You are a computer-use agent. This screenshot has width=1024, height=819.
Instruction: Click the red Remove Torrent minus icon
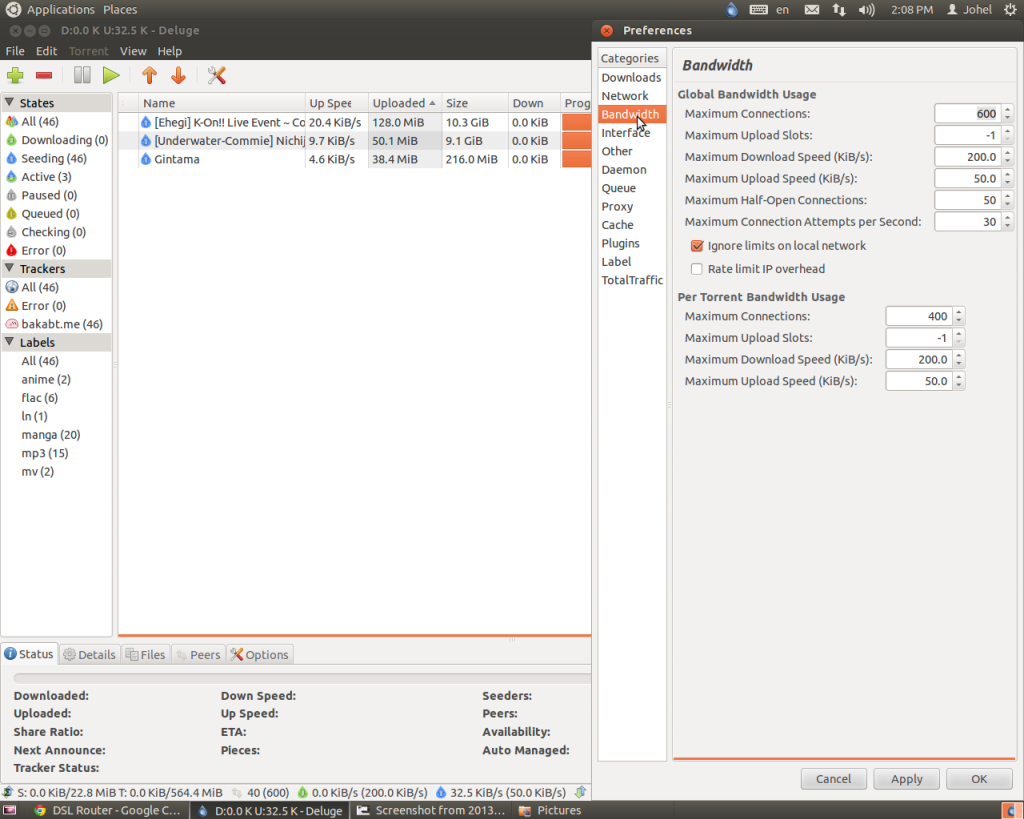44,75
